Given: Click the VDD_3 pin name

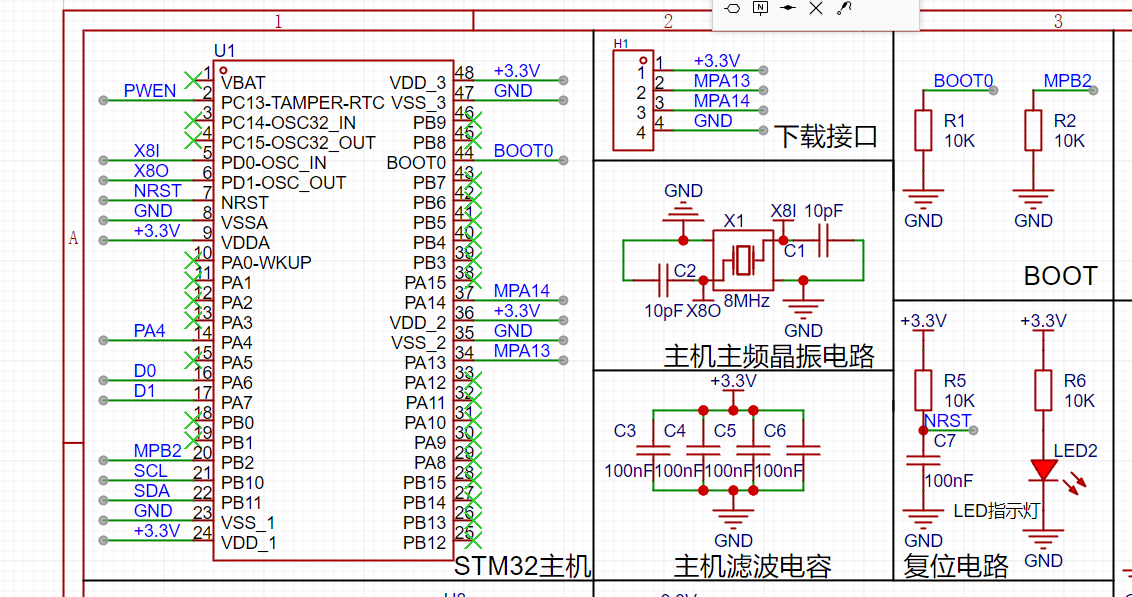Looking at the screenshot, I should (417, 82).
